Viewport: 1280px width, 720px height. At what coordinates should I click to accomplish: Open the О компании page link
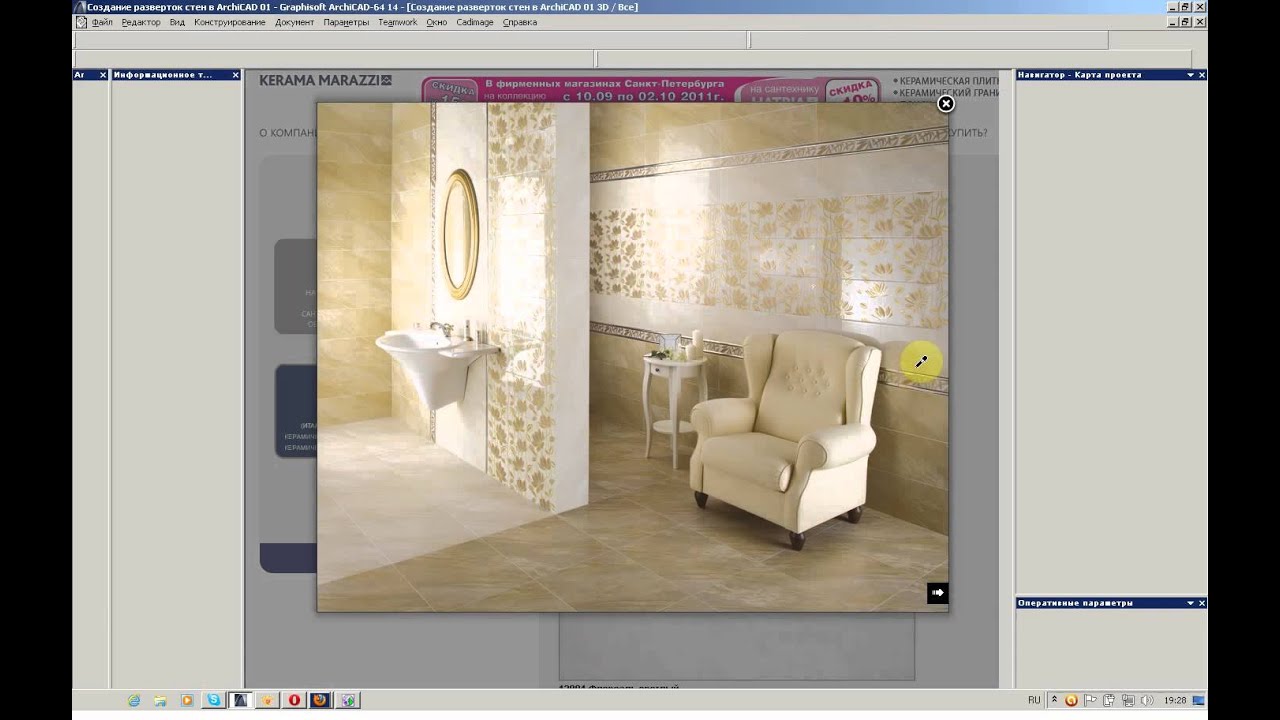(x=288, y=132)
